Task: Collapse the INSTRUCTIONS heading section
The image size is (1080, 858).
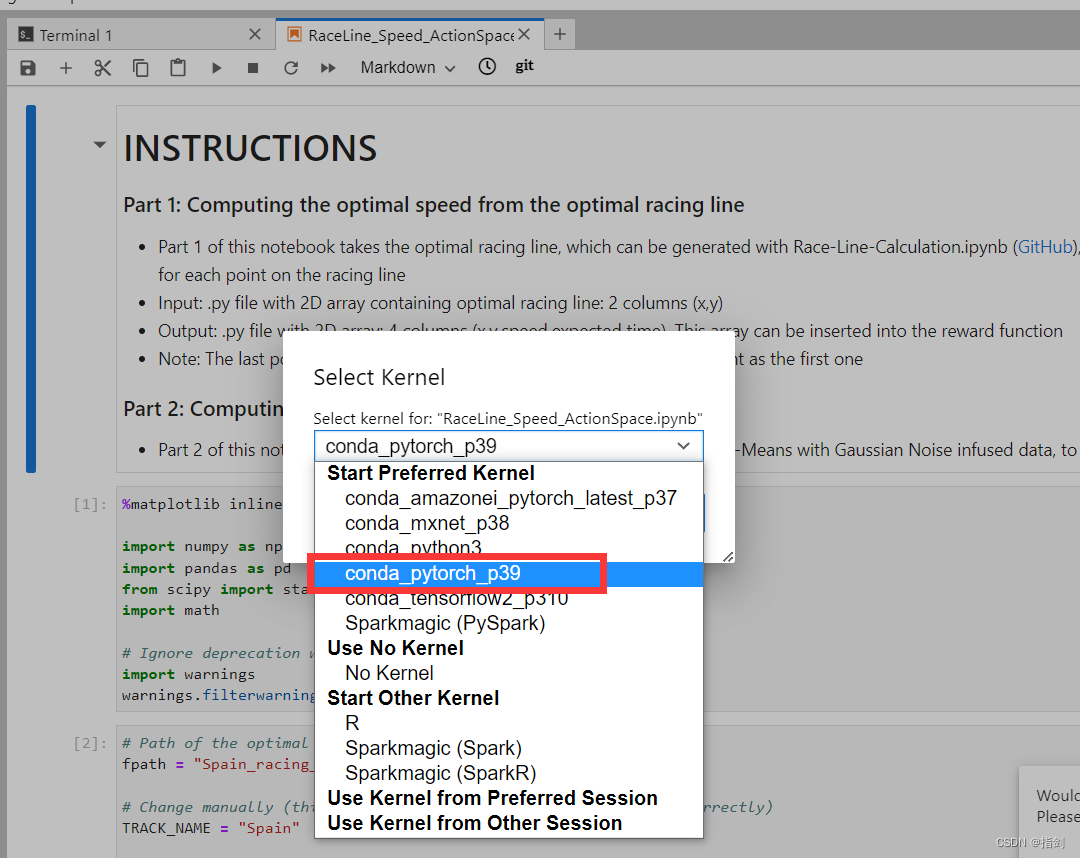Action: (x=100, y=145)
